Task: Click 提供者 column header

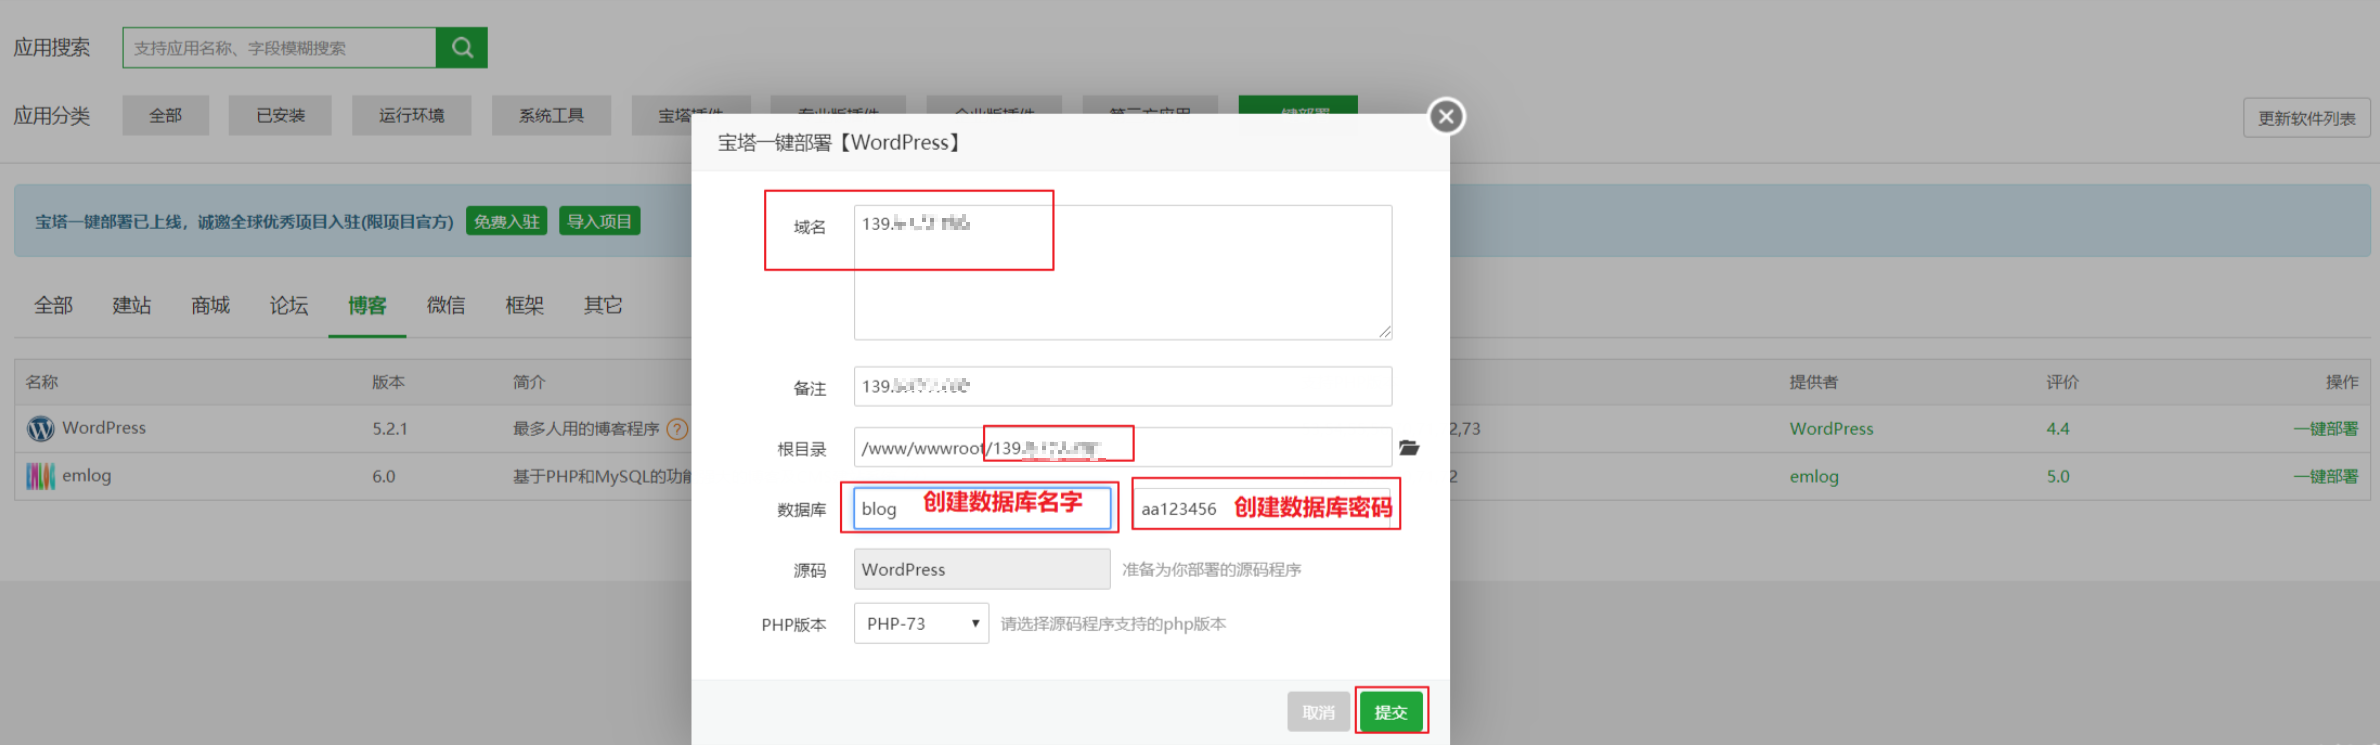Action: click(1814, 381)
